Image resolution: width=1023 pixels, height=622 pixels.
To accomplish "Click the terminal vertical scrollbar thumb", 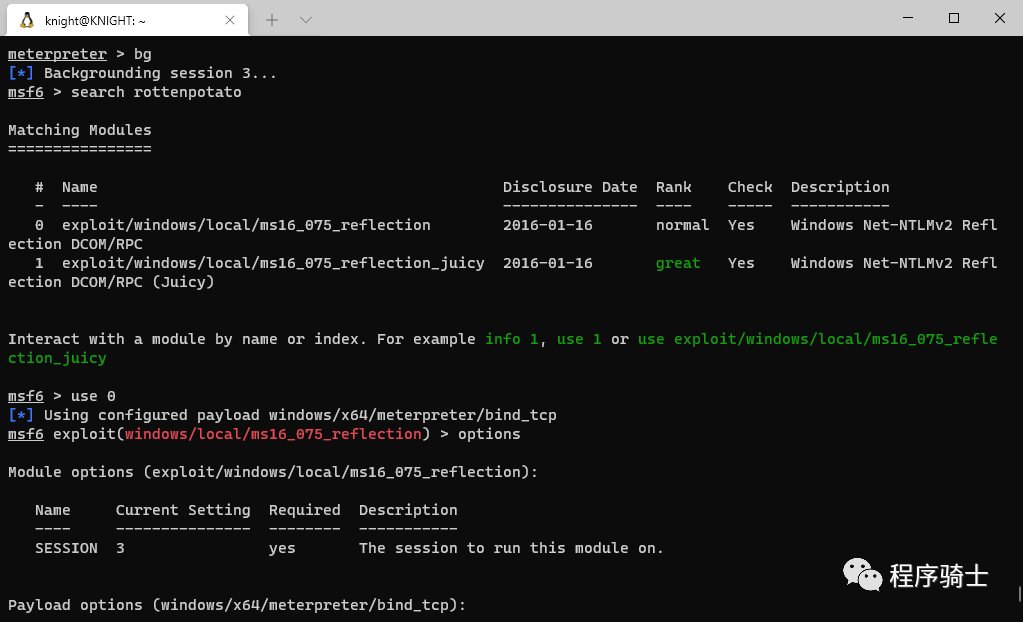I will click(x=1019, y=594).
